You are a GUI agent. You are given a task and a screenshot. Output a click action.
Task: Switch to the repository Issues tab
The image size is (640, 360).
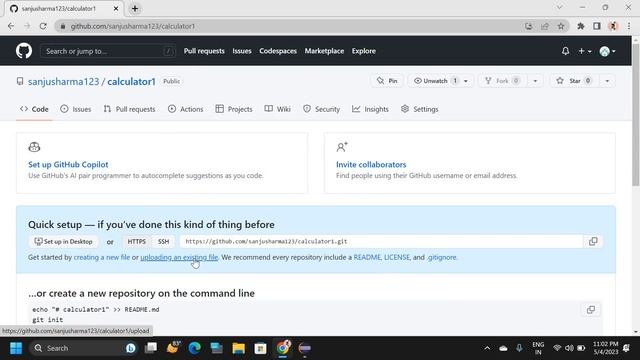click(76, 109)
